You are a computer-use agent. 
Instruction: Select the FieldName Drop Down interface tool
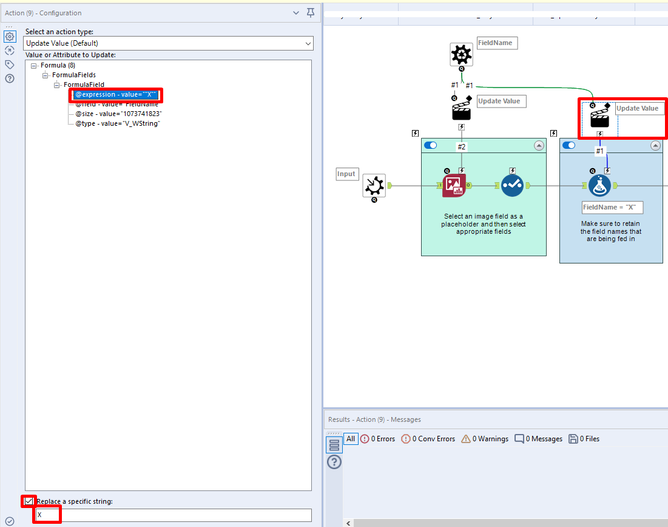pos(461,55)
